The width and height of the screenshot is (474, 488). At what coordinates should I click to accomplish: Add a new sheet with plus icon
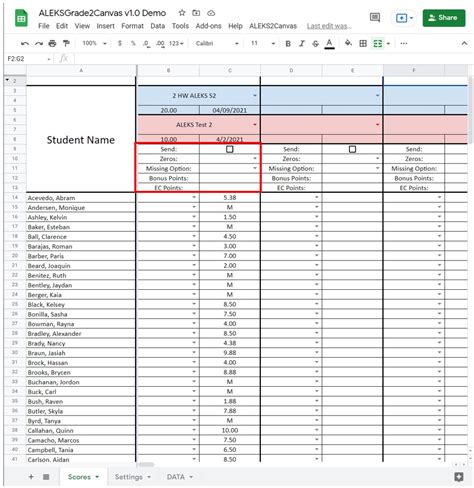[x=31, y=477]
